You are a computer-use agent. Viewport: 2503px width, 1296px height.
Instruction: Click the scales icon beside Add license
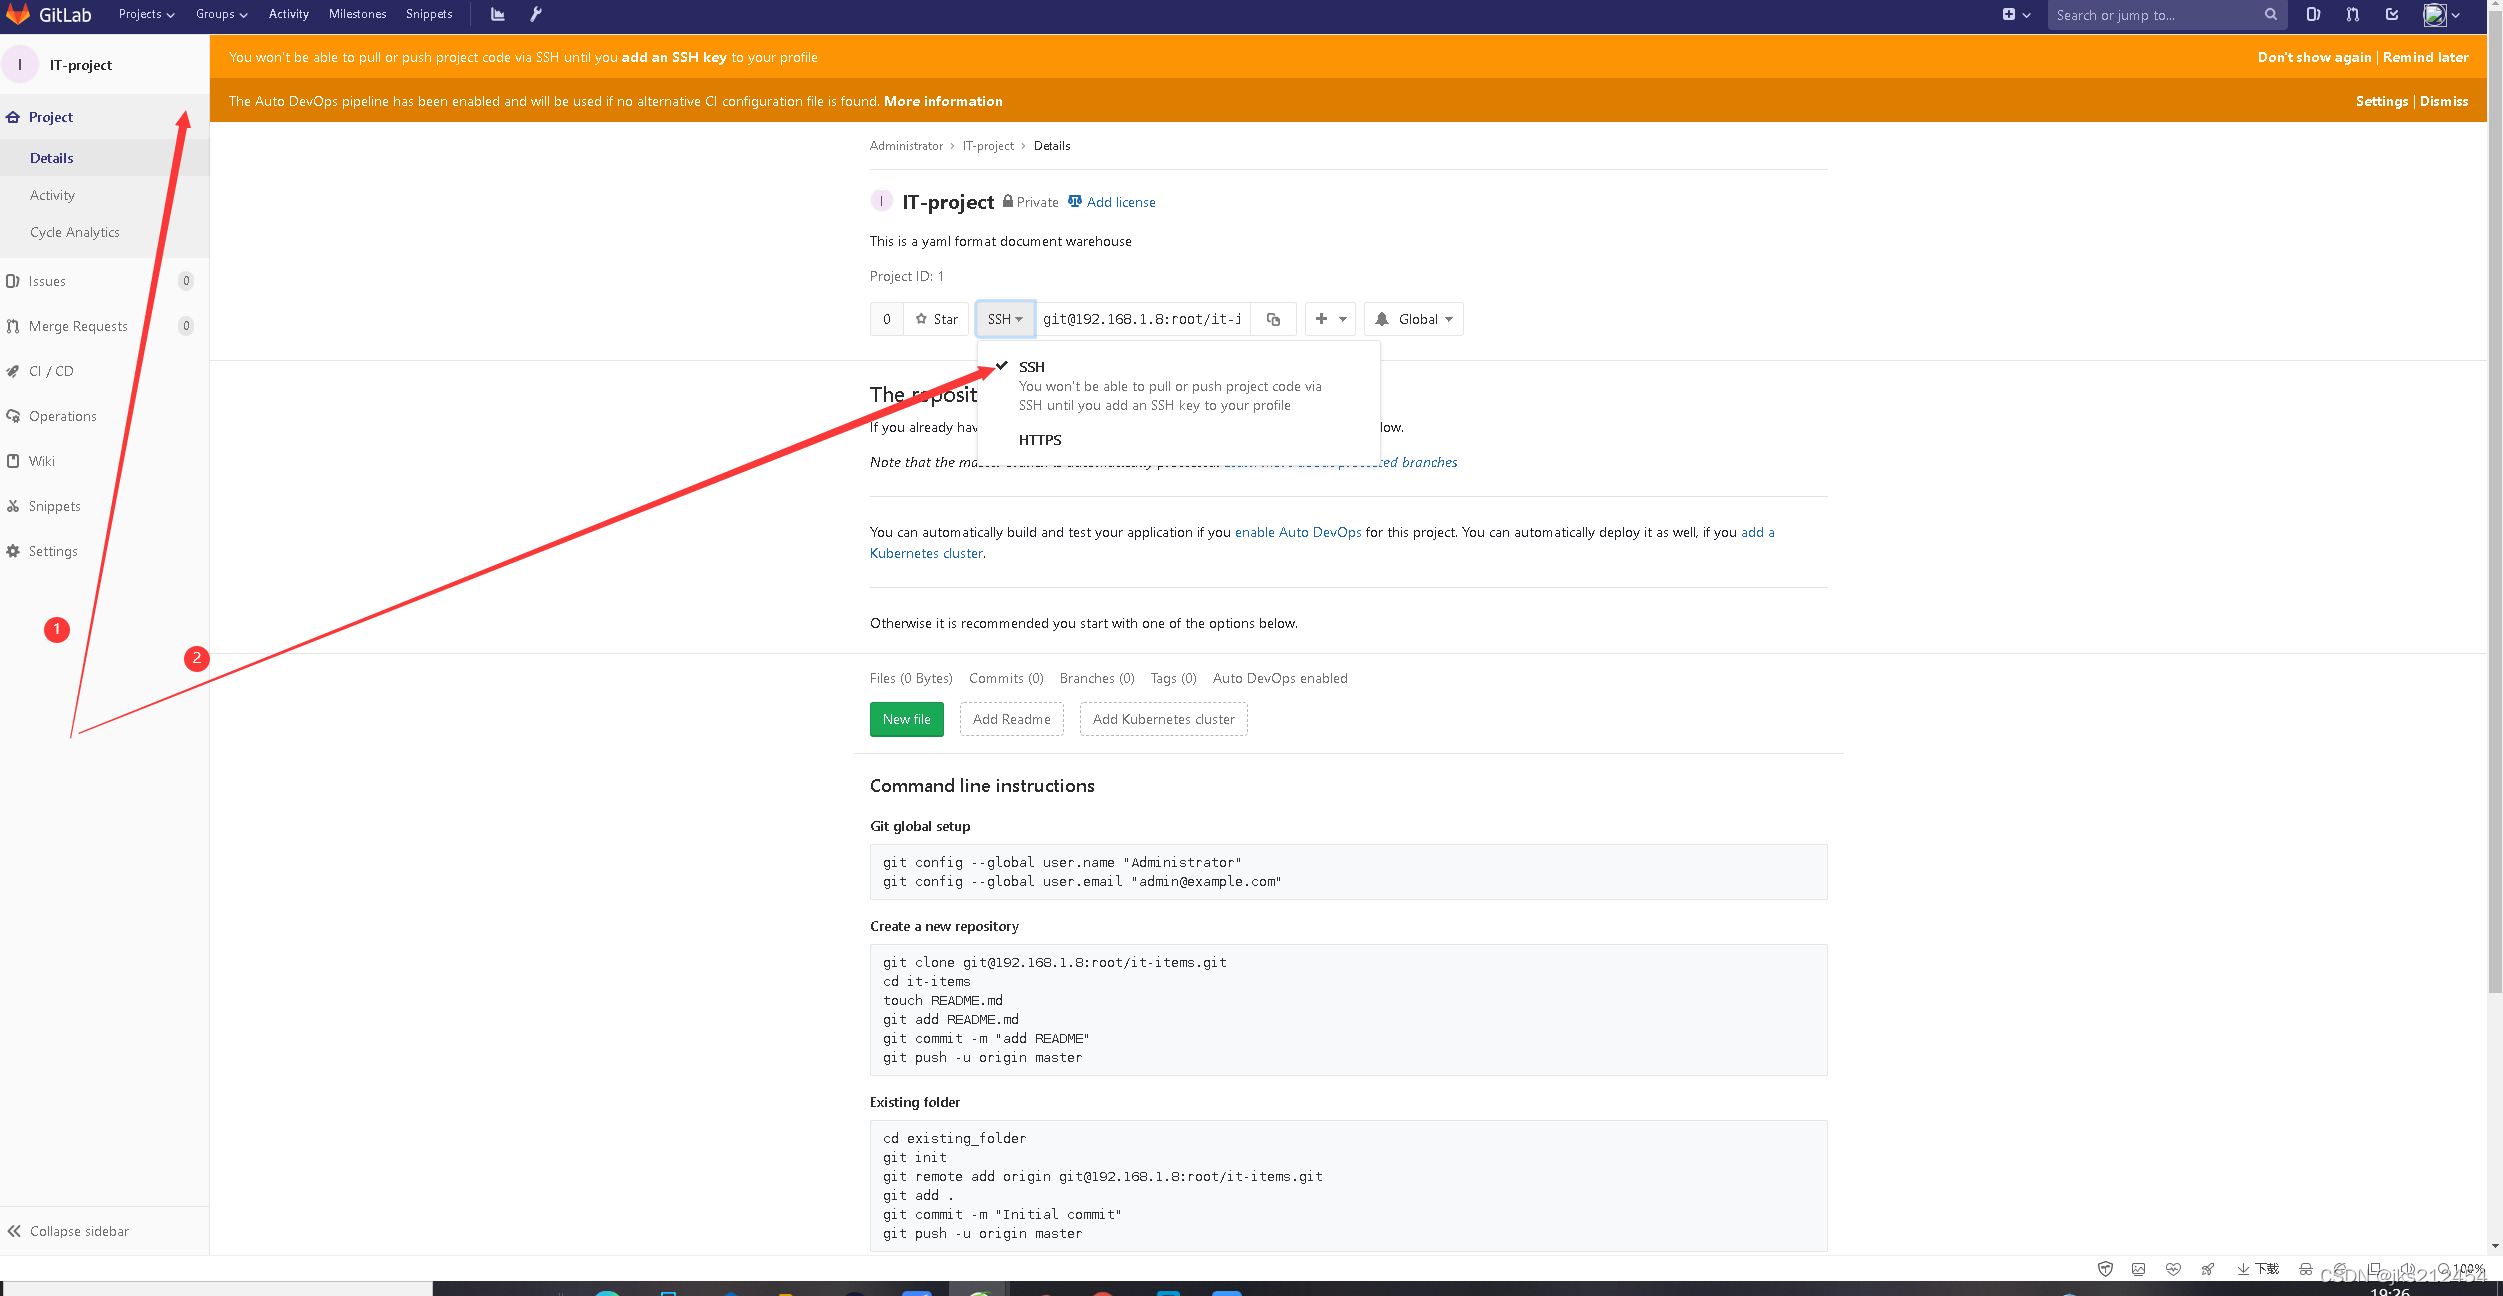pos(1075,201)
